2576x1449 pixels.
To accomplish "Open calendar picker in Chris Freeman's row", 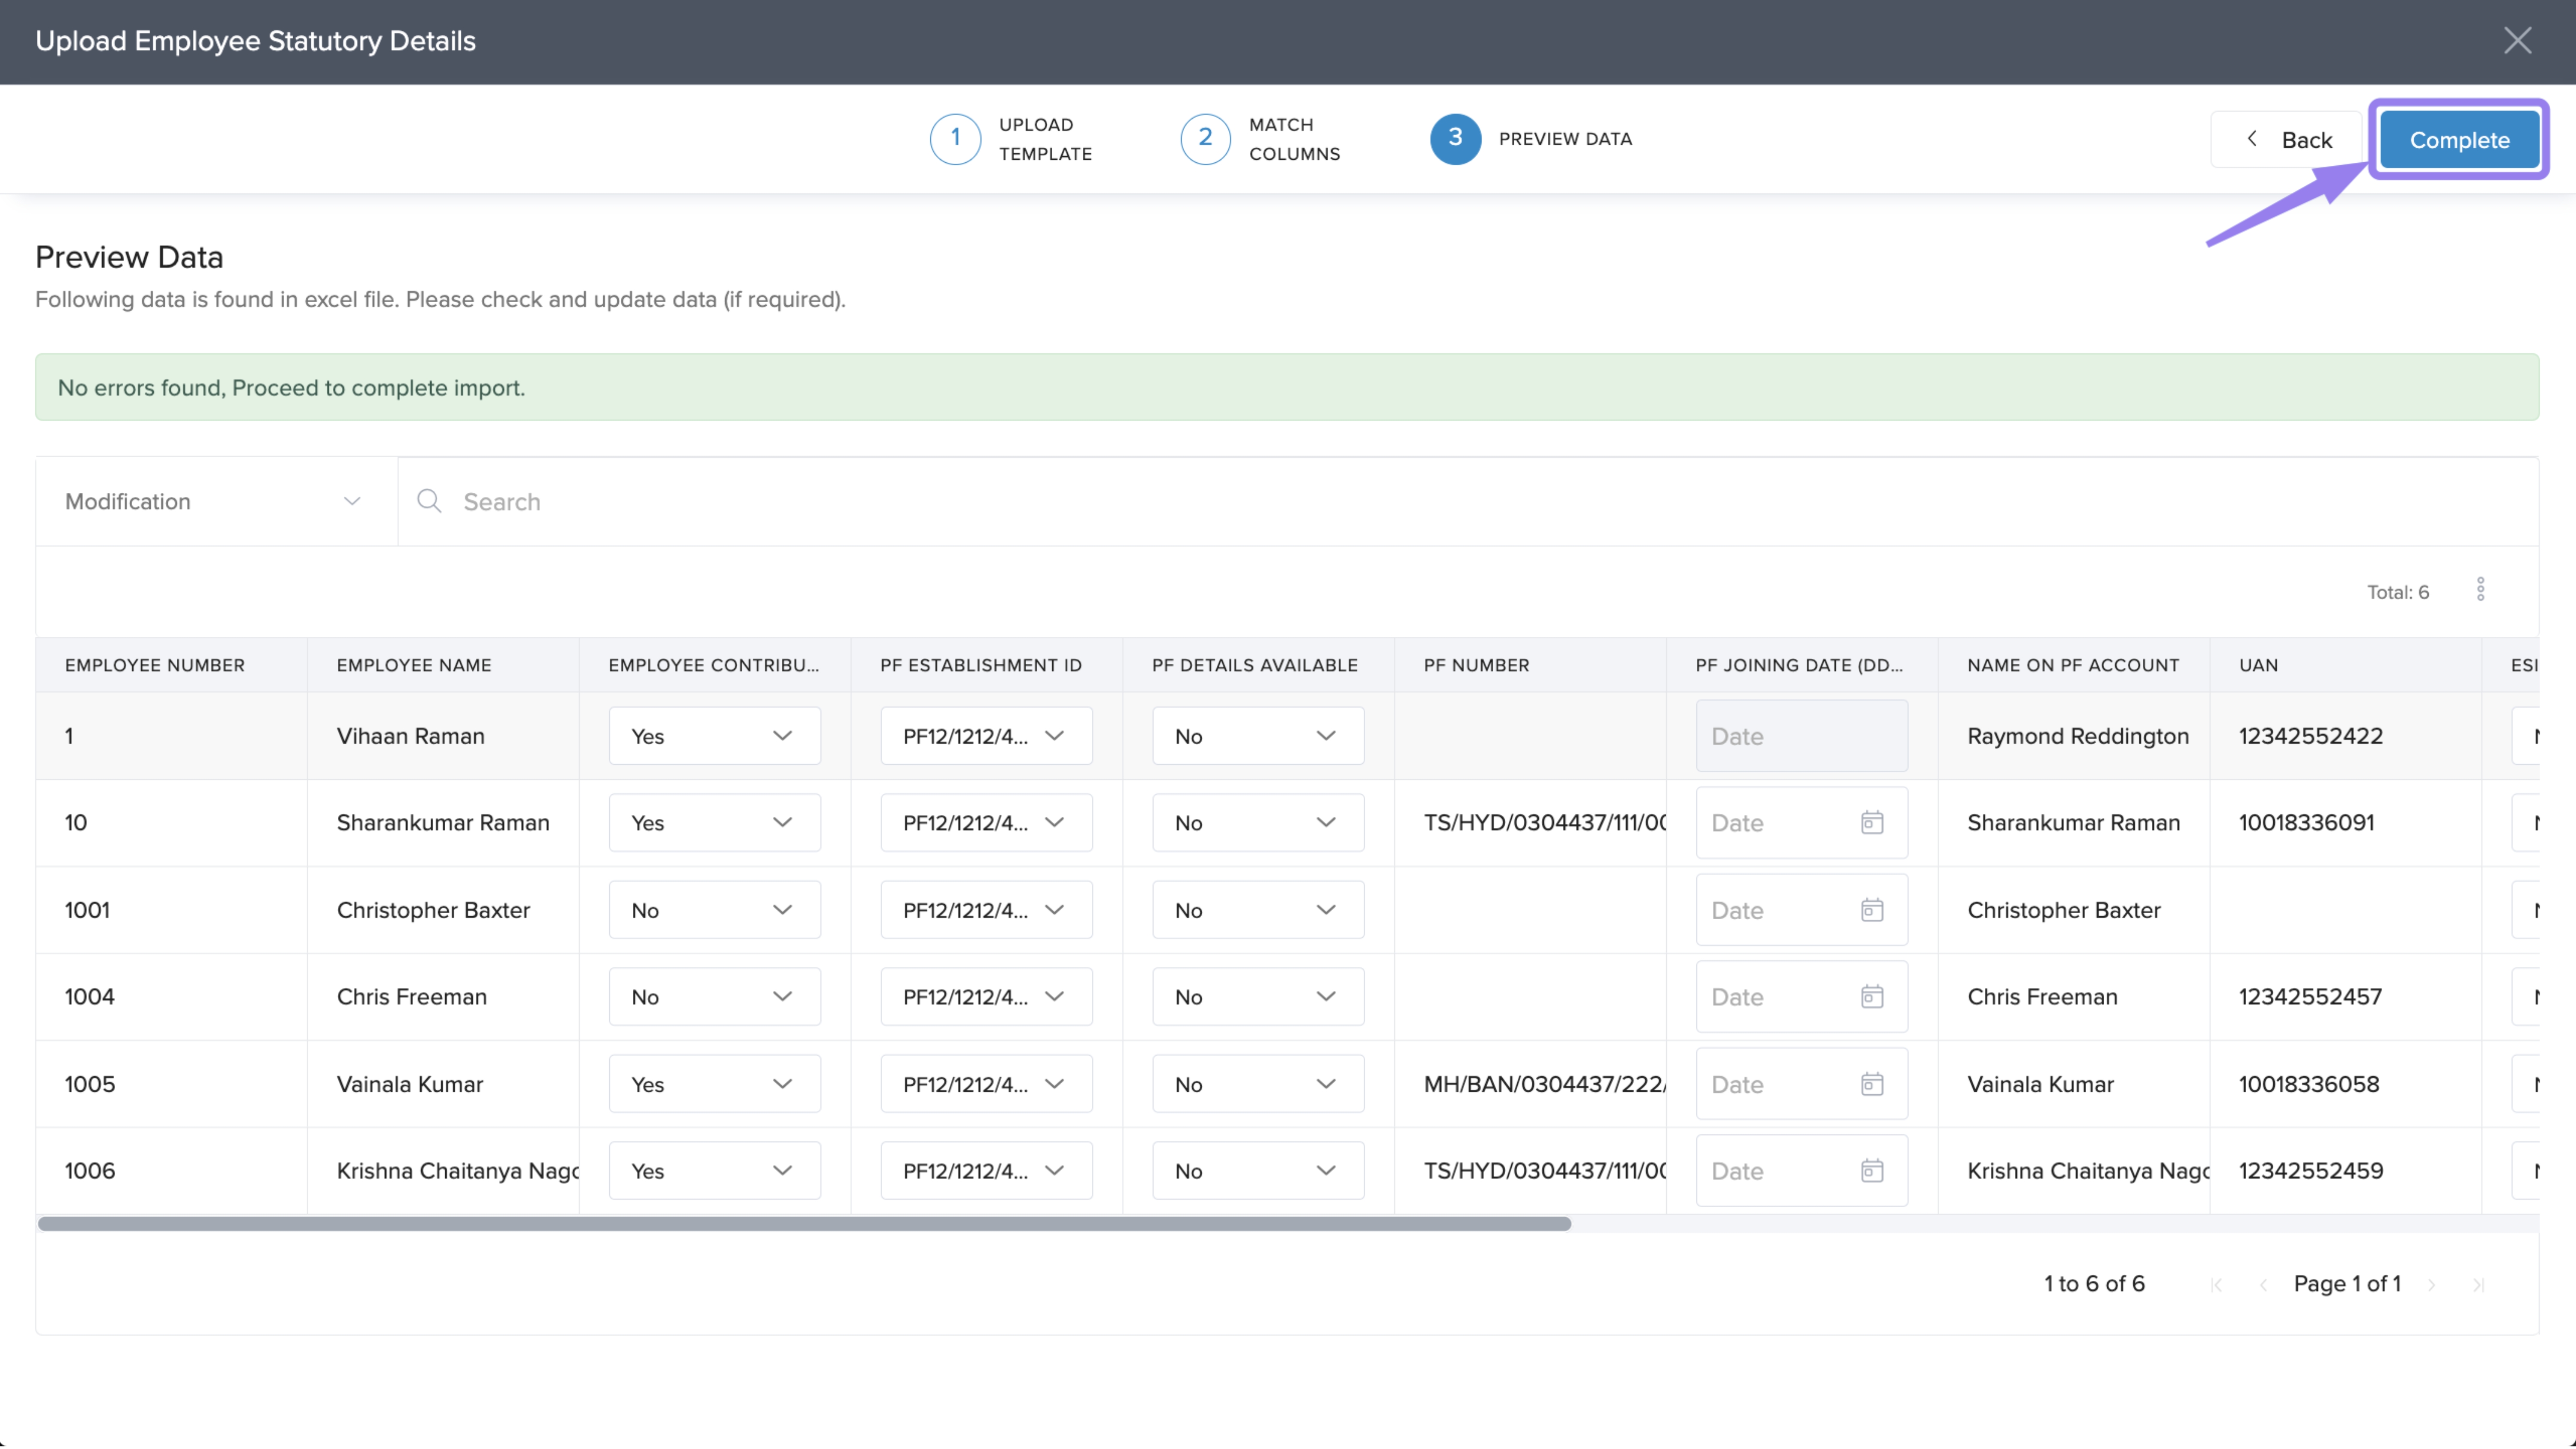I will (x=1871, y=997).
